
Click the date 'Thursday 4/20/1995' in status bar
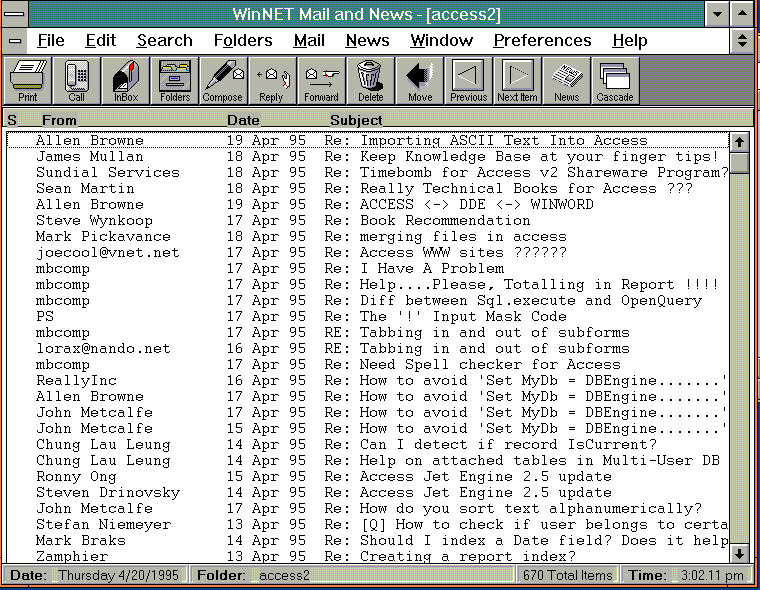pyautogui.click(x=119, y=575)
